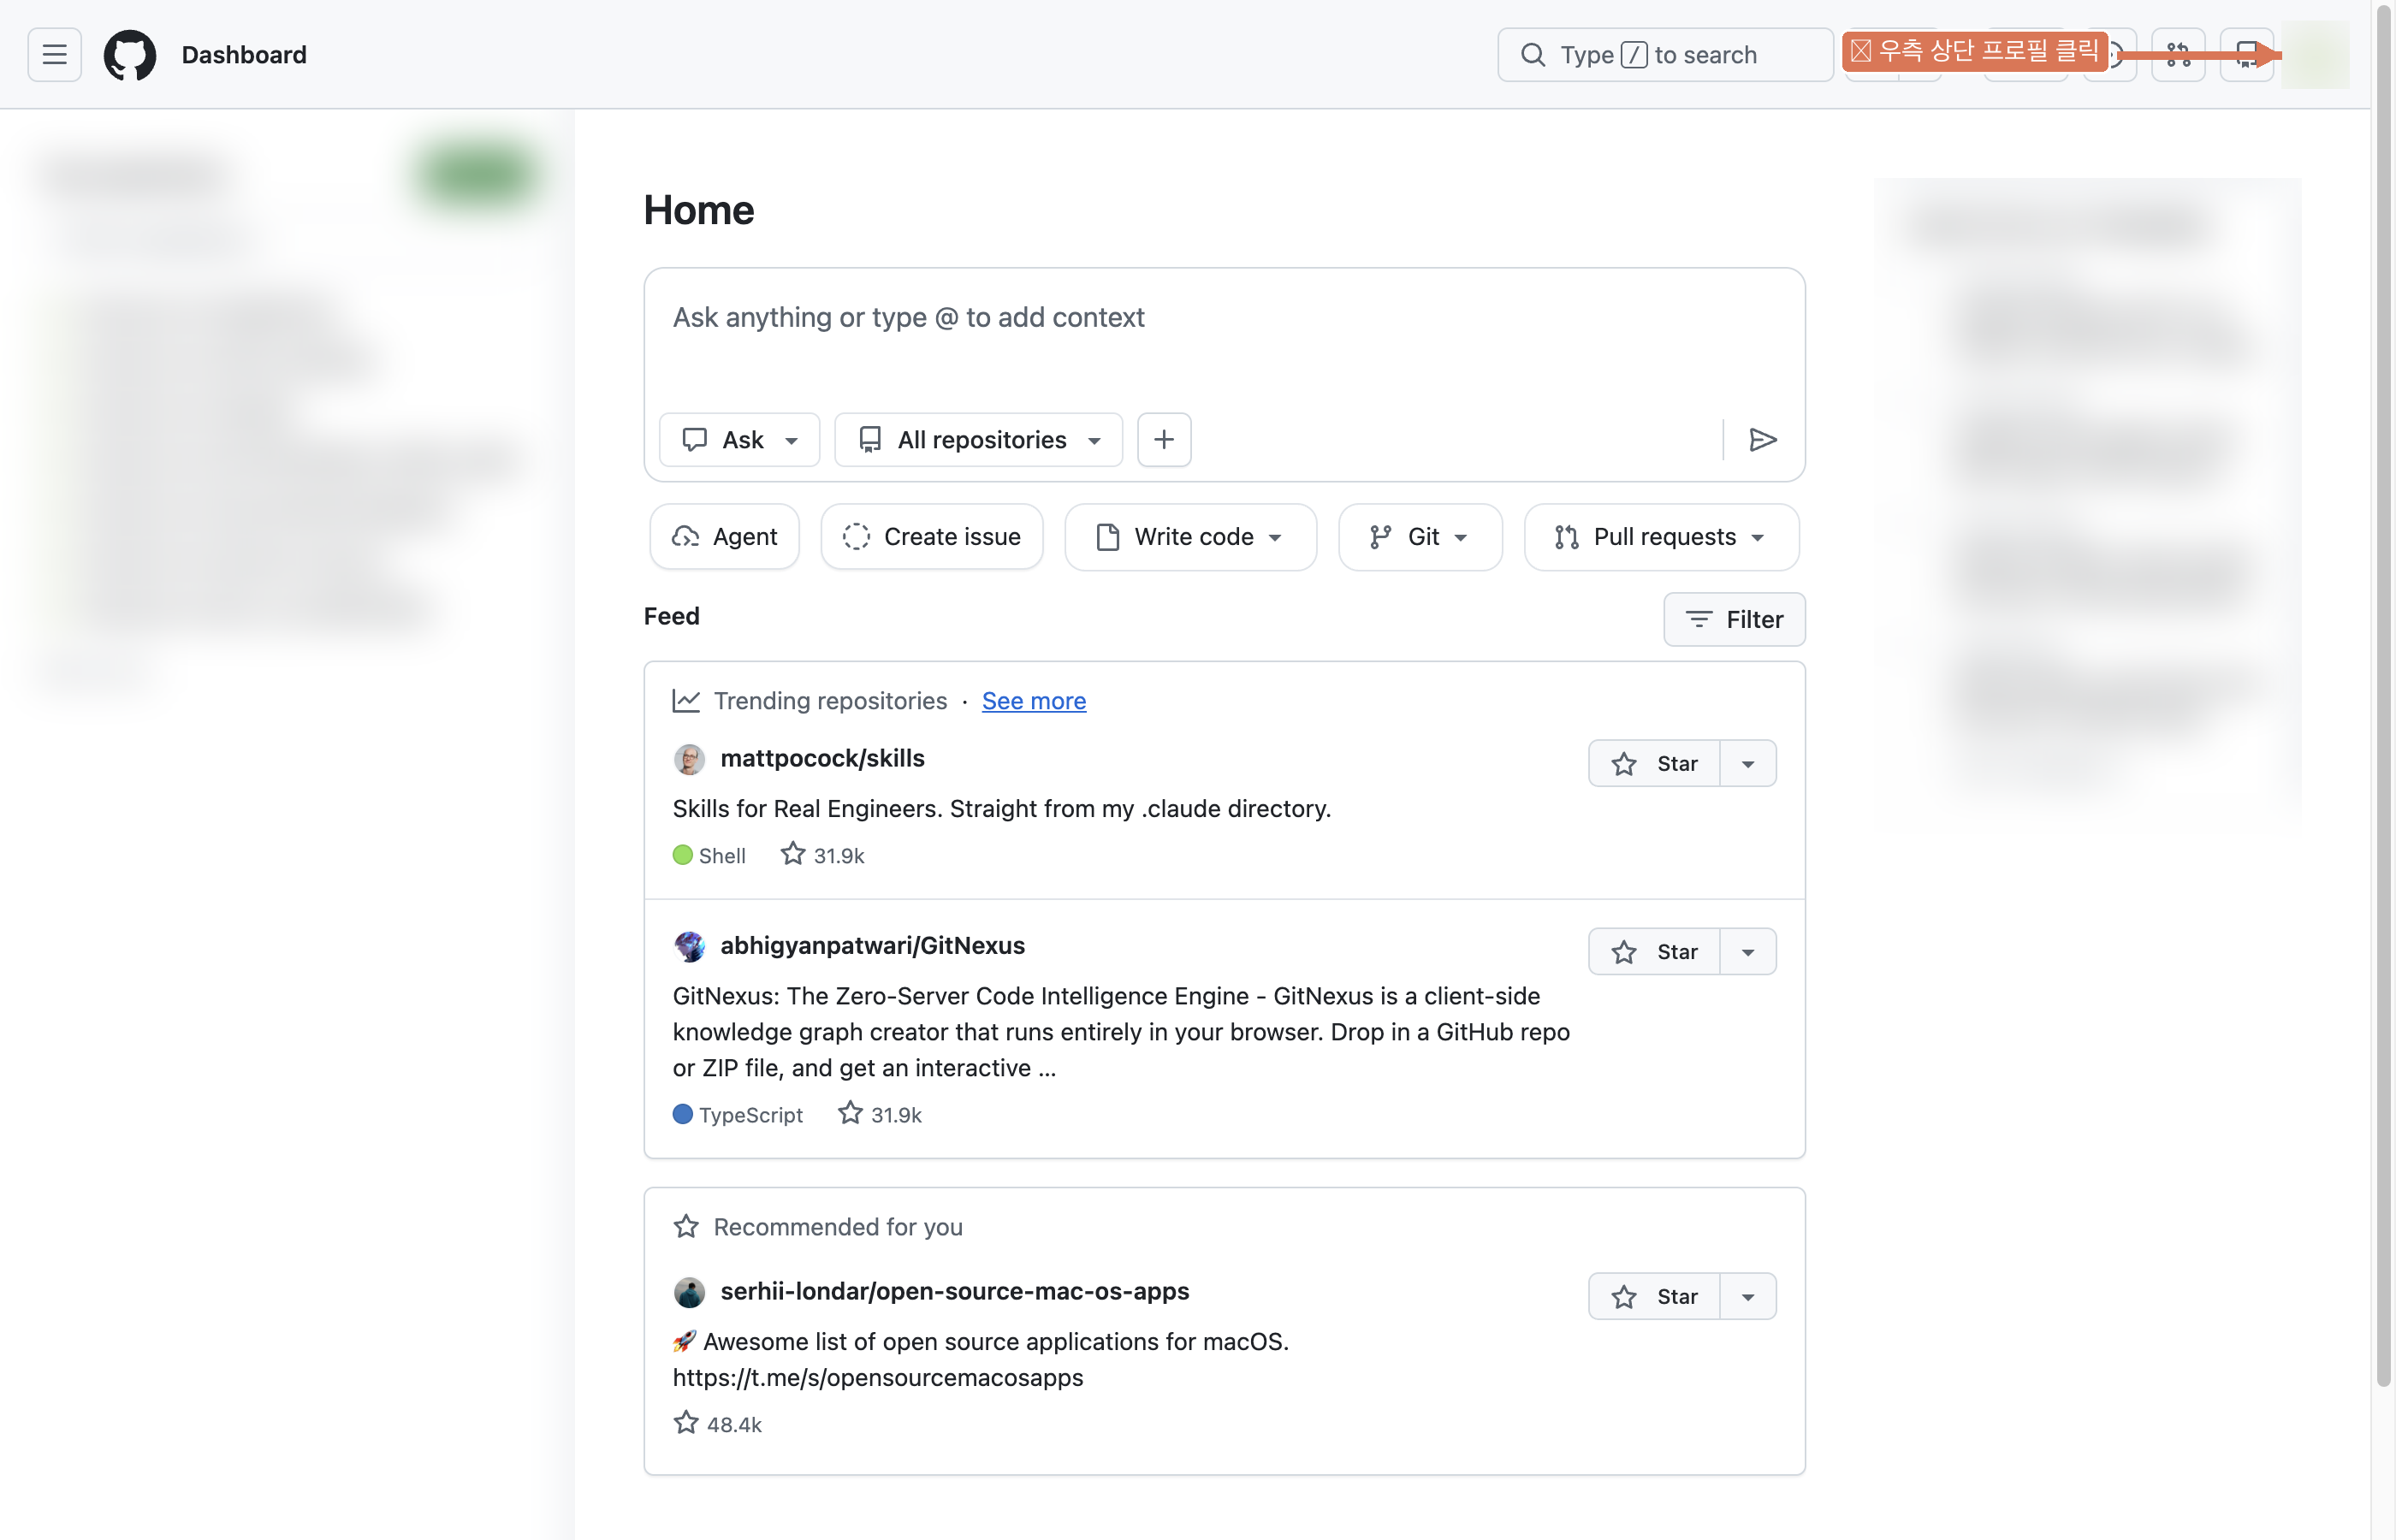The image size is (2396, 1540).
Task: Open the abhigyanpatwari/GitNexus repository link
Action: [873, 946]
